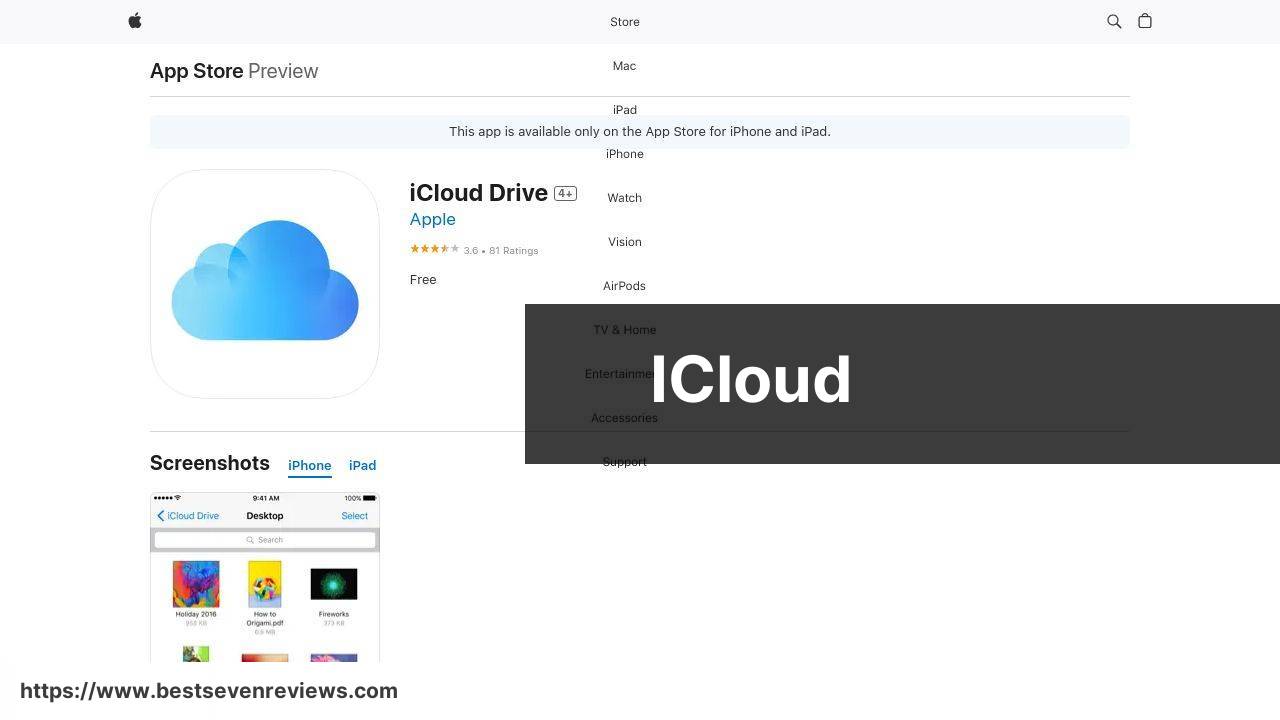Click the 4+ age rating badge
The width and height of the screenshot is (1280, 720).
[565, 194]
